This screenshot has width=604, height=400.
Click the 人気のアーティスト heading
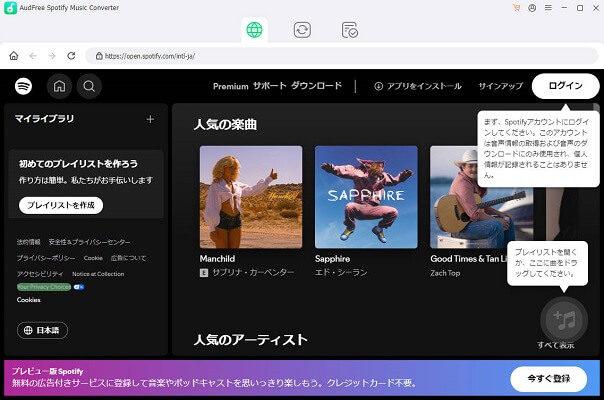coord(251,339)
